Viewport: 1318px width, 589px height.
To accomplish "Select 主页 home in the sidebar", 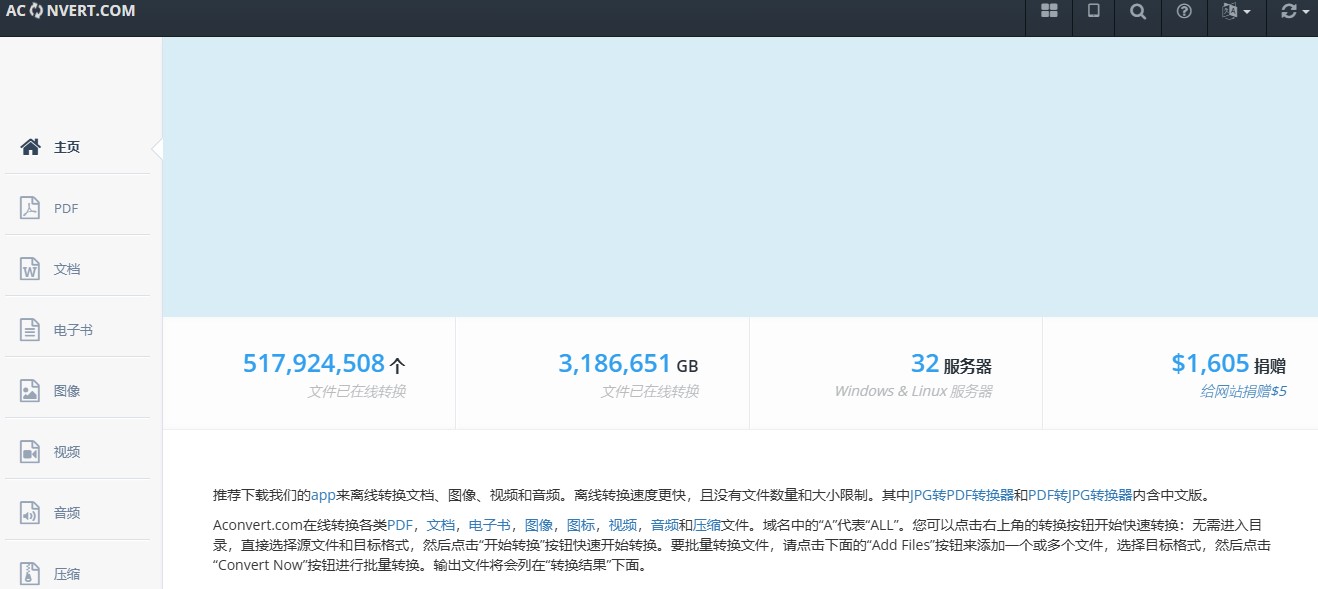I will 66,147.
